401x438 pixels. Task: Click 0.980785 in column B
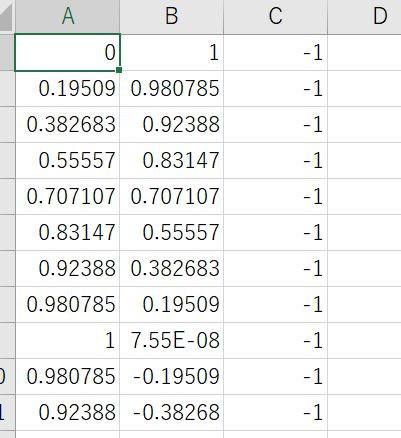pyautogui.click(x=171, y=89)
